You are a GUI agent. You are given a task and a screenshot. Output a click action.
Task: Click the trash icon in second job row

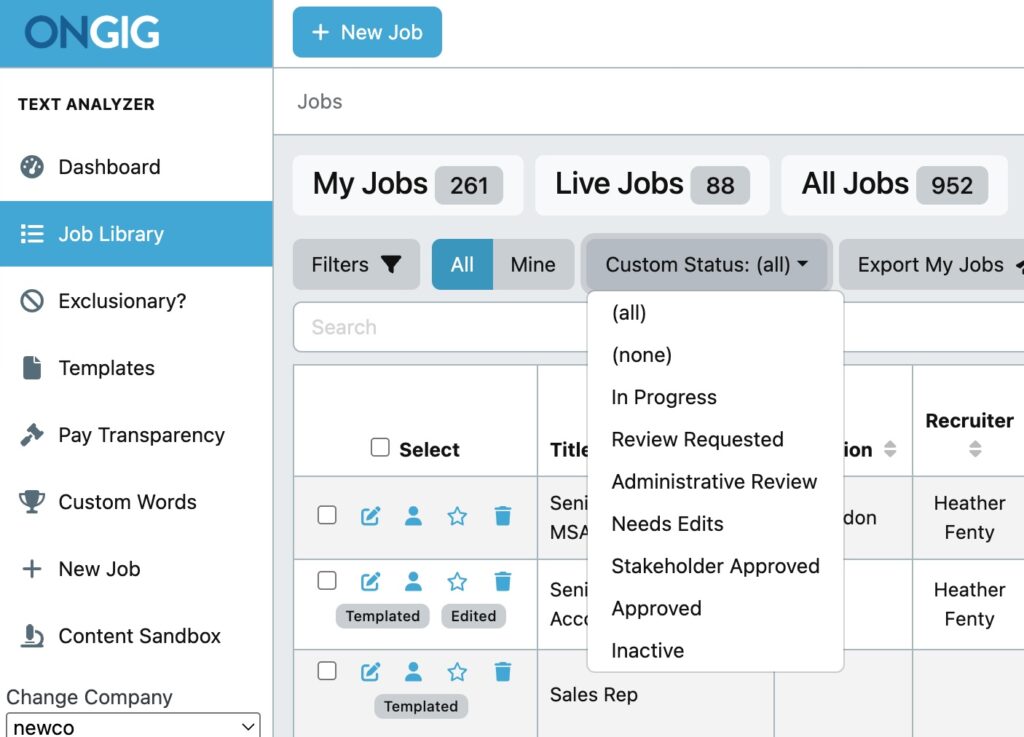click(503, 582)
